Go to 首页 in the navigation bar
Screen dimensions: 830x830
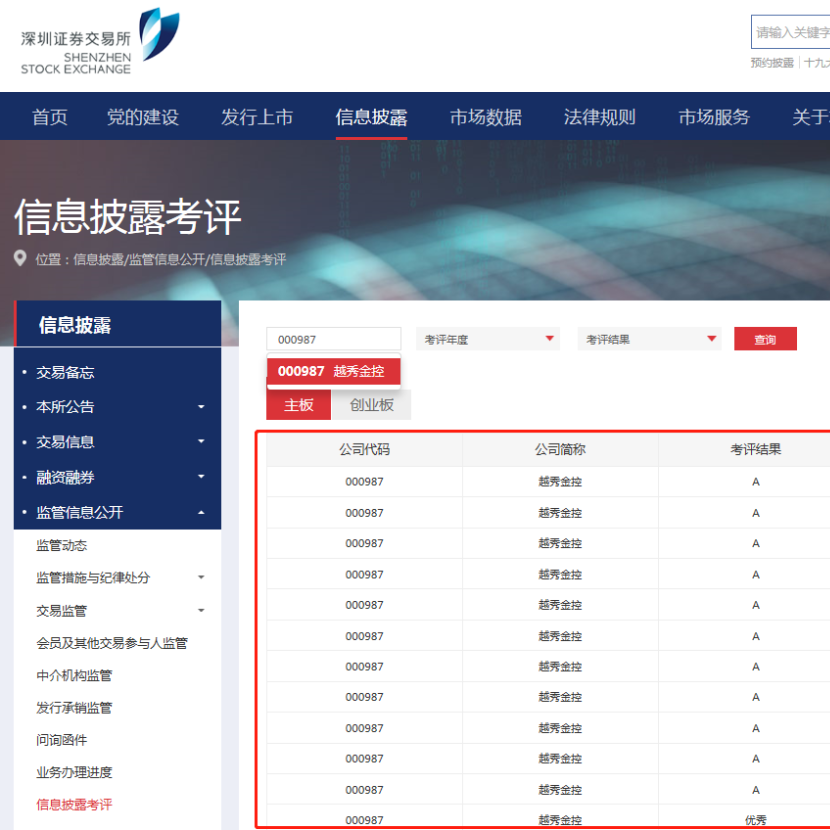tap(50, 117)
